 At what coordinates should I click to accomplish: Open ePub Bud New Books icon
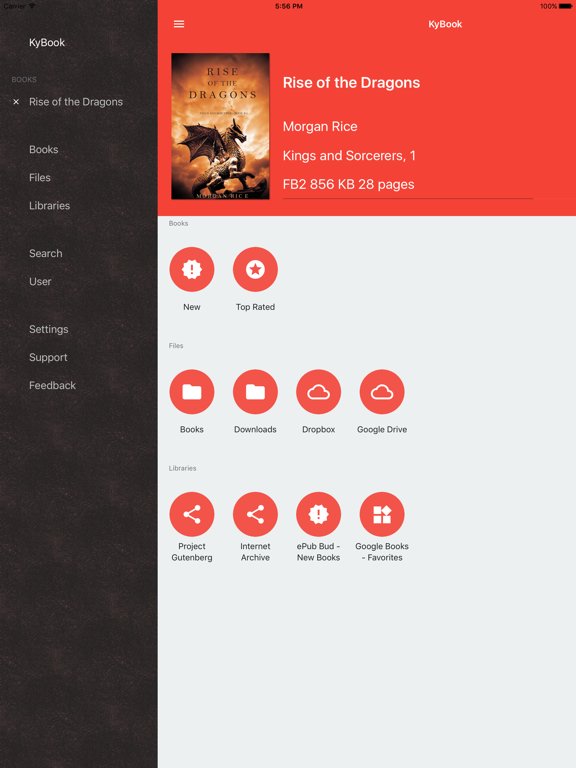[318, 514]
